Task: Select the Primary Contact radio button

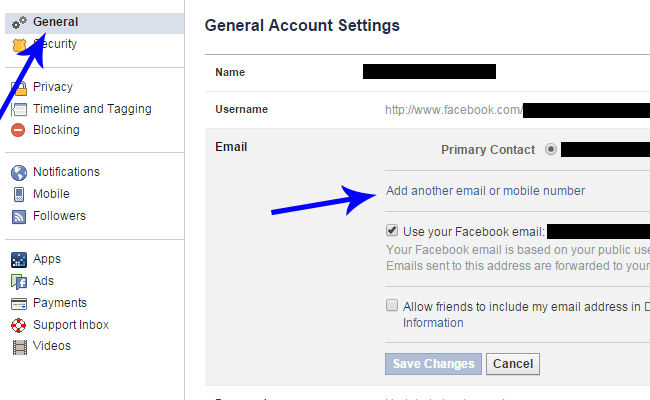Action: click(551, 149)
